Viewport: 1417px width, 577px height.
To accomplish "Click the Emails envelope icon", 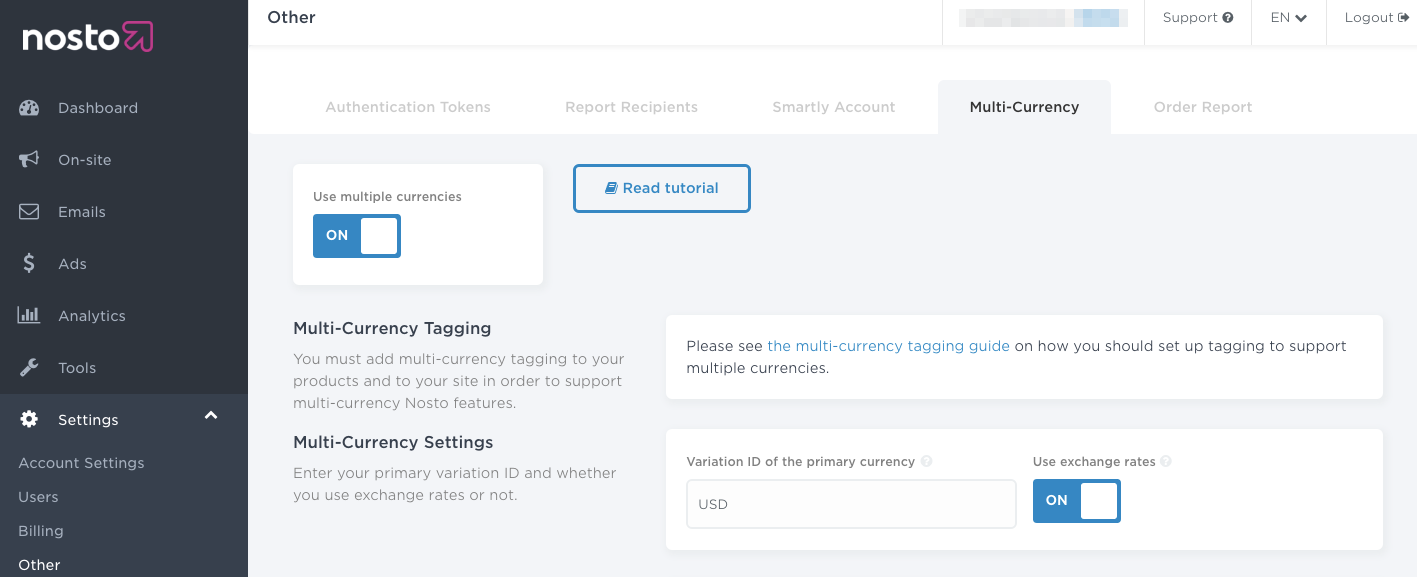I will [x=29, y=212].
